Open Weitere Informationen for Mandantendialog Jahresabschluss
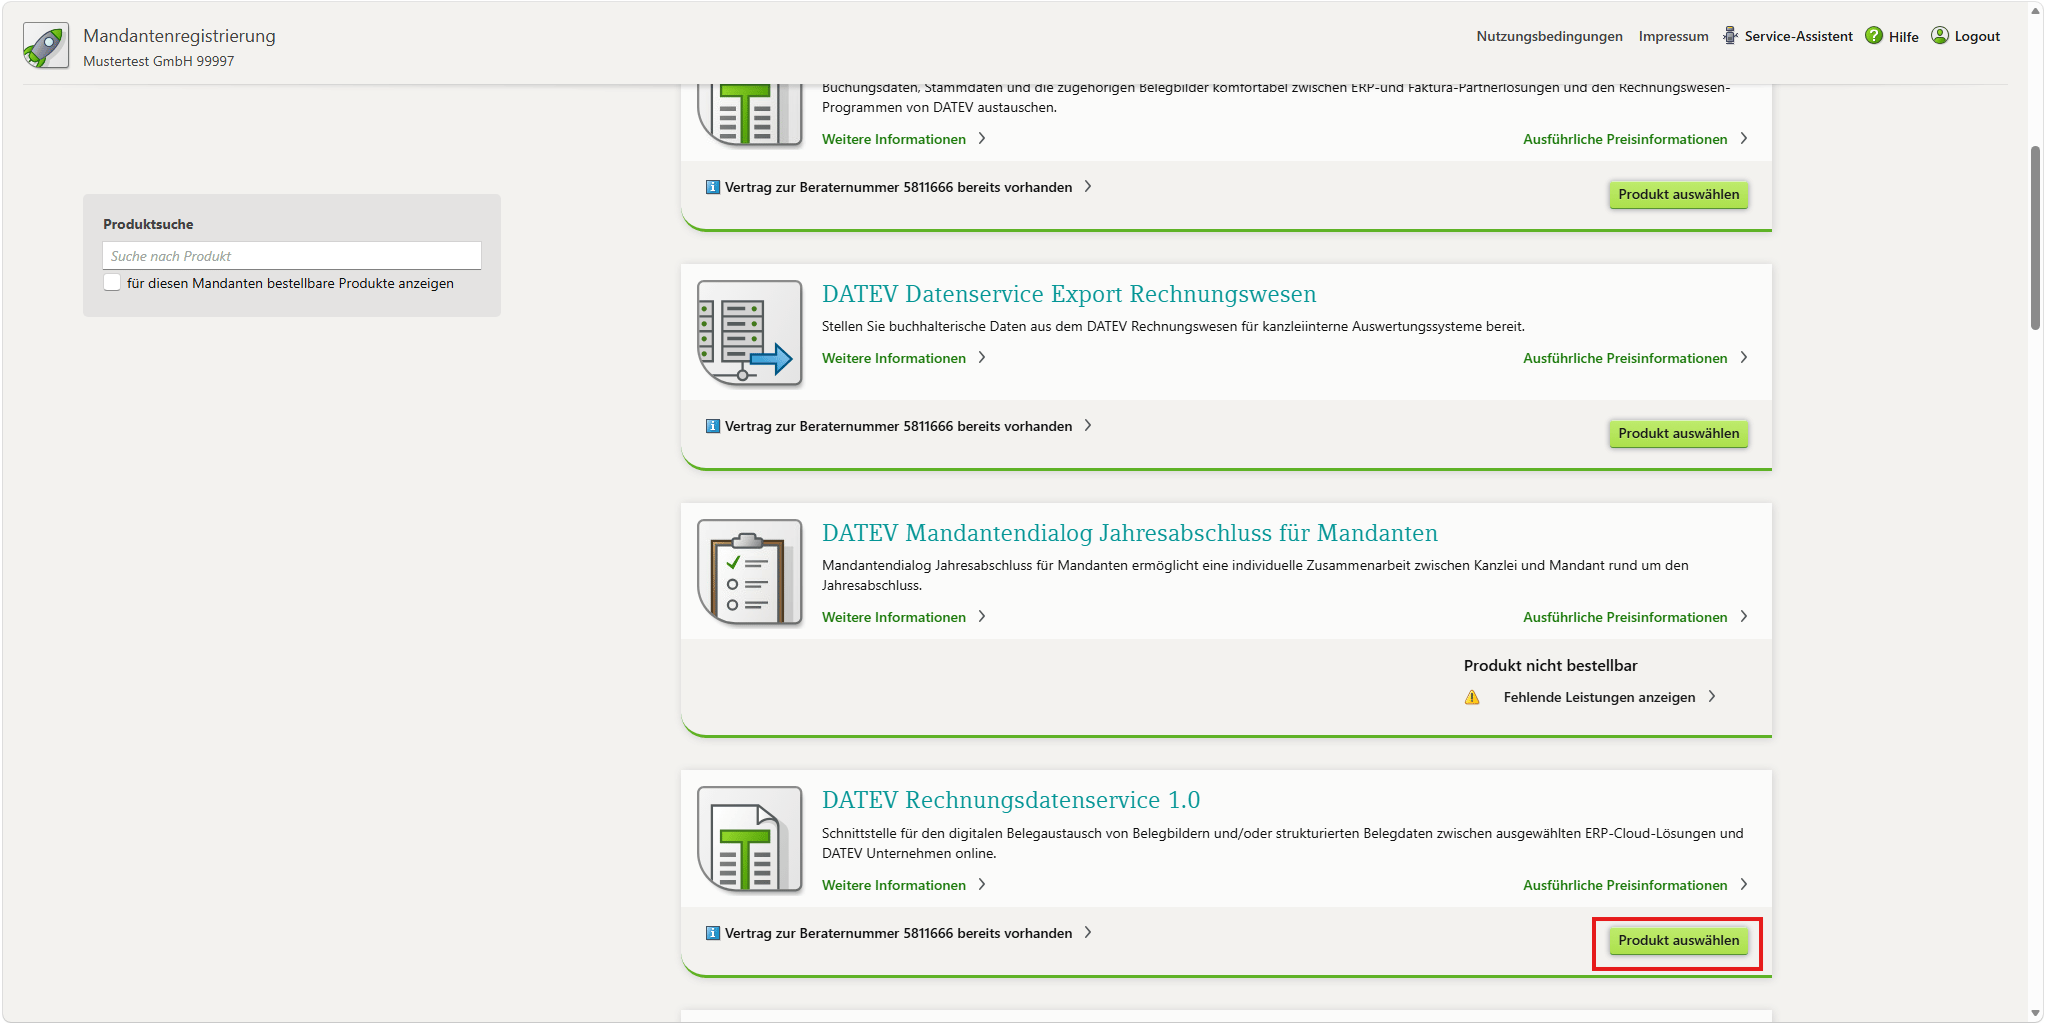 click(893, 617)
